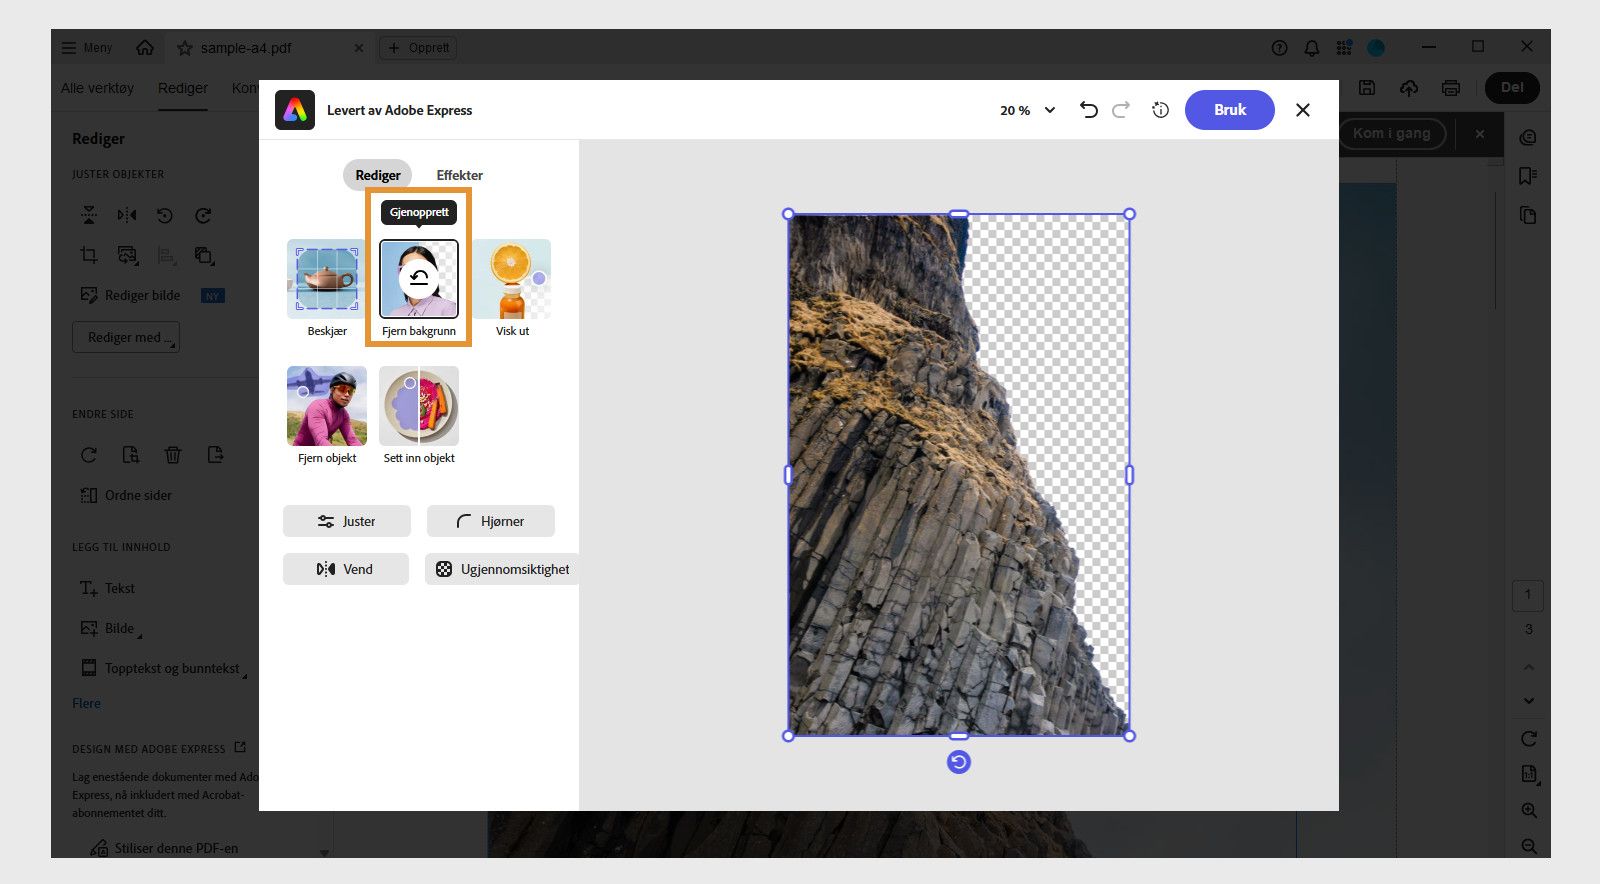Add Tekst from Legg til innhold

pos(107,588)
